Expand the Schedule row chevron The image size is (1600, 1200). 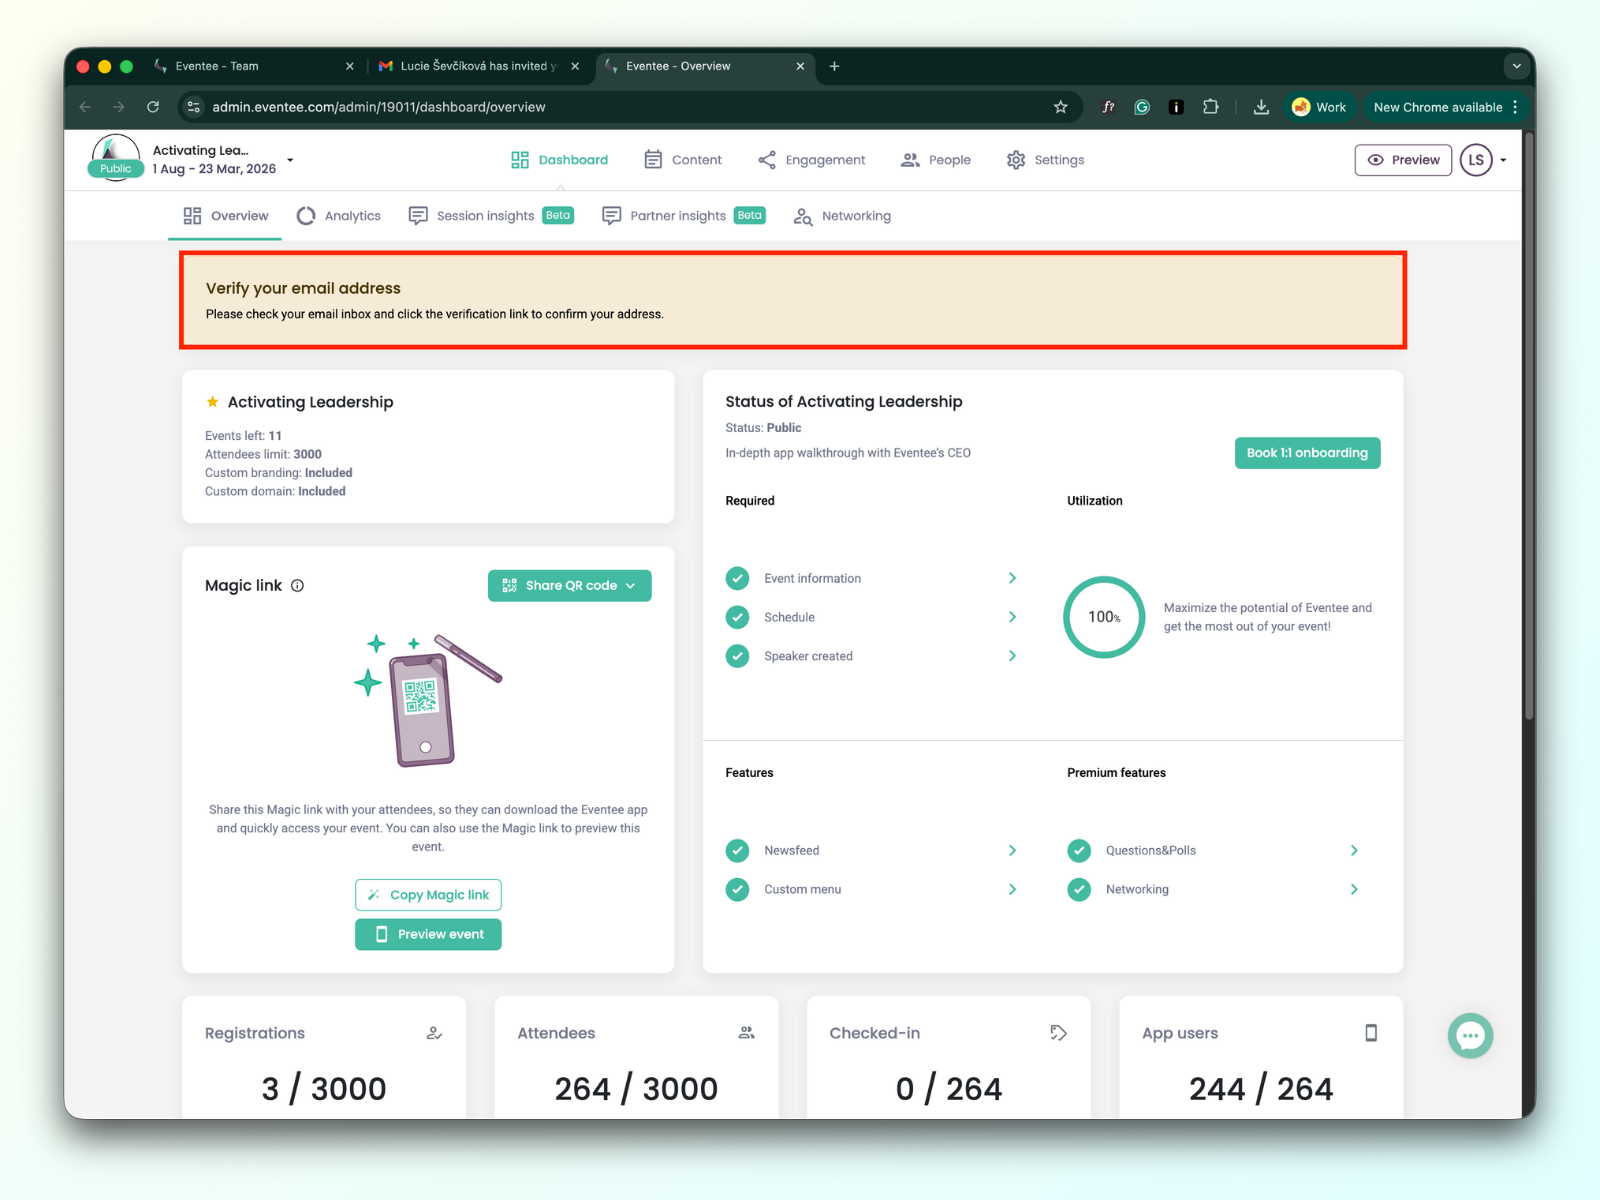[x=1012, y=617]
